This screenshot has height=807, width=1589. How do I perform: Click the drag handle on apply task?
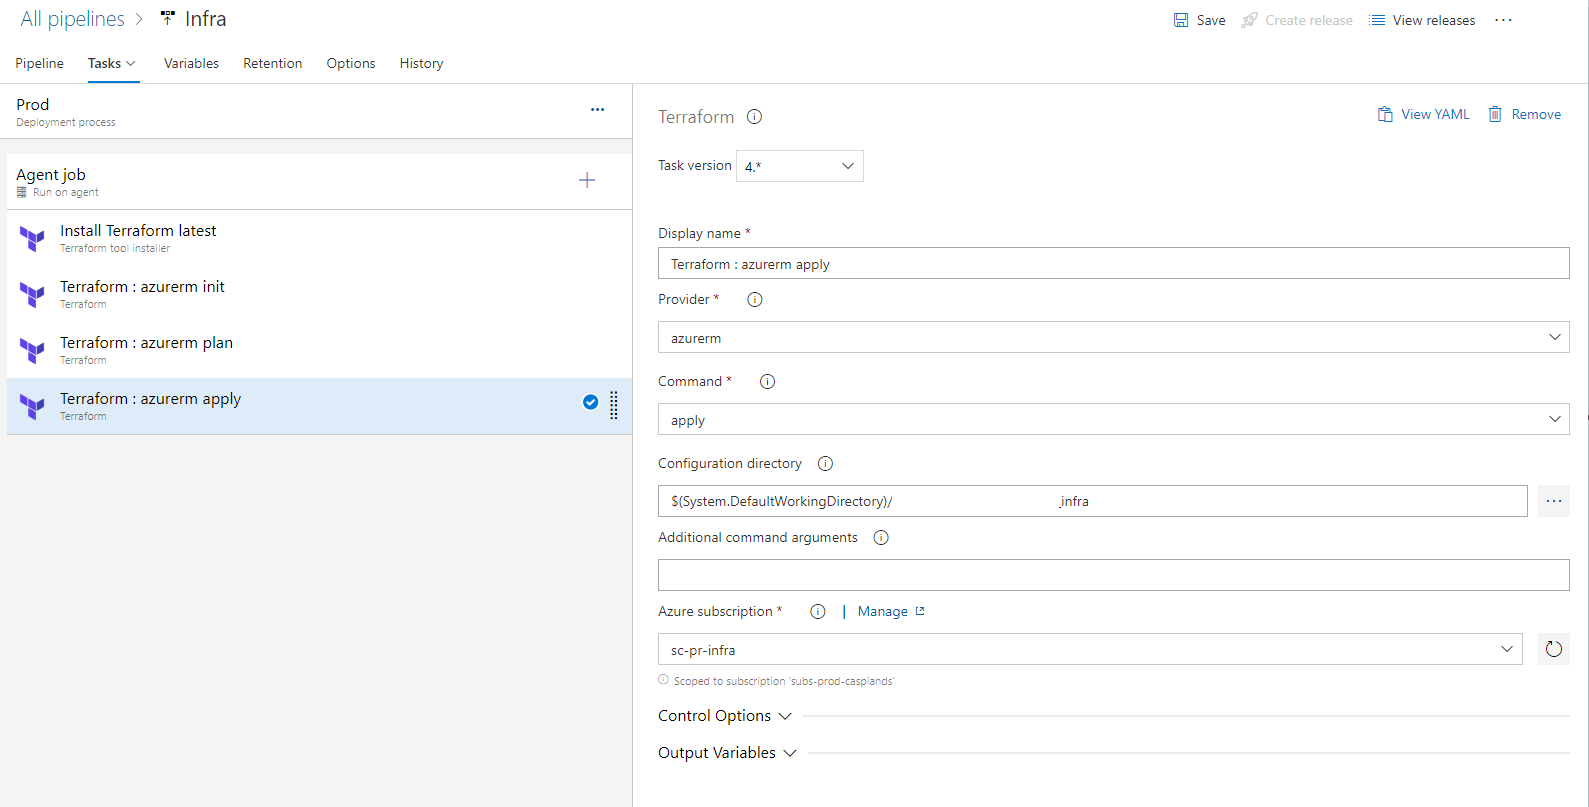pos(614,405)
